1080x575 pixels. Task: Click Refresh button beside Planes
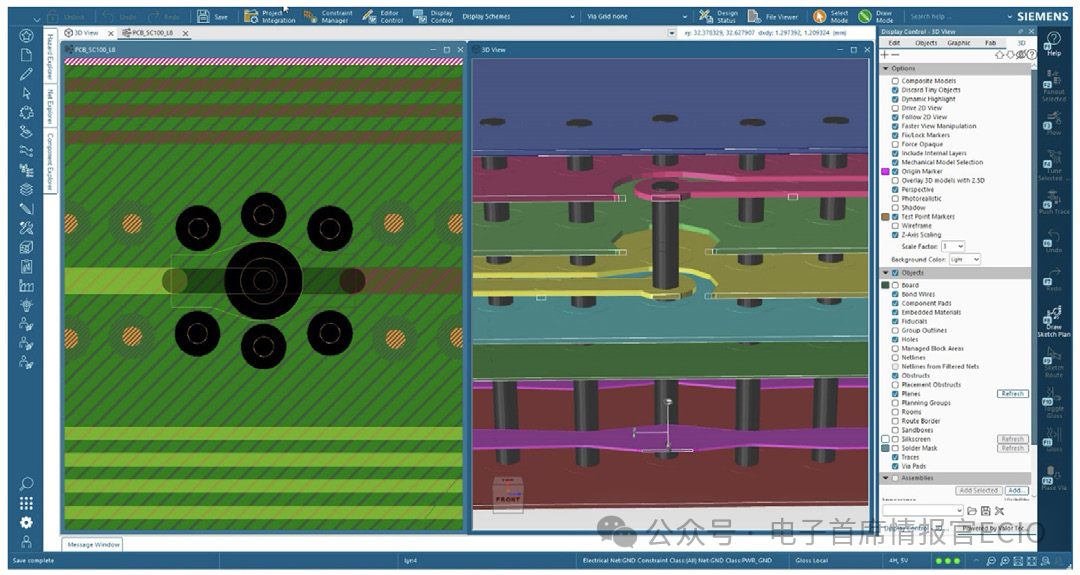click(1012, 394)
